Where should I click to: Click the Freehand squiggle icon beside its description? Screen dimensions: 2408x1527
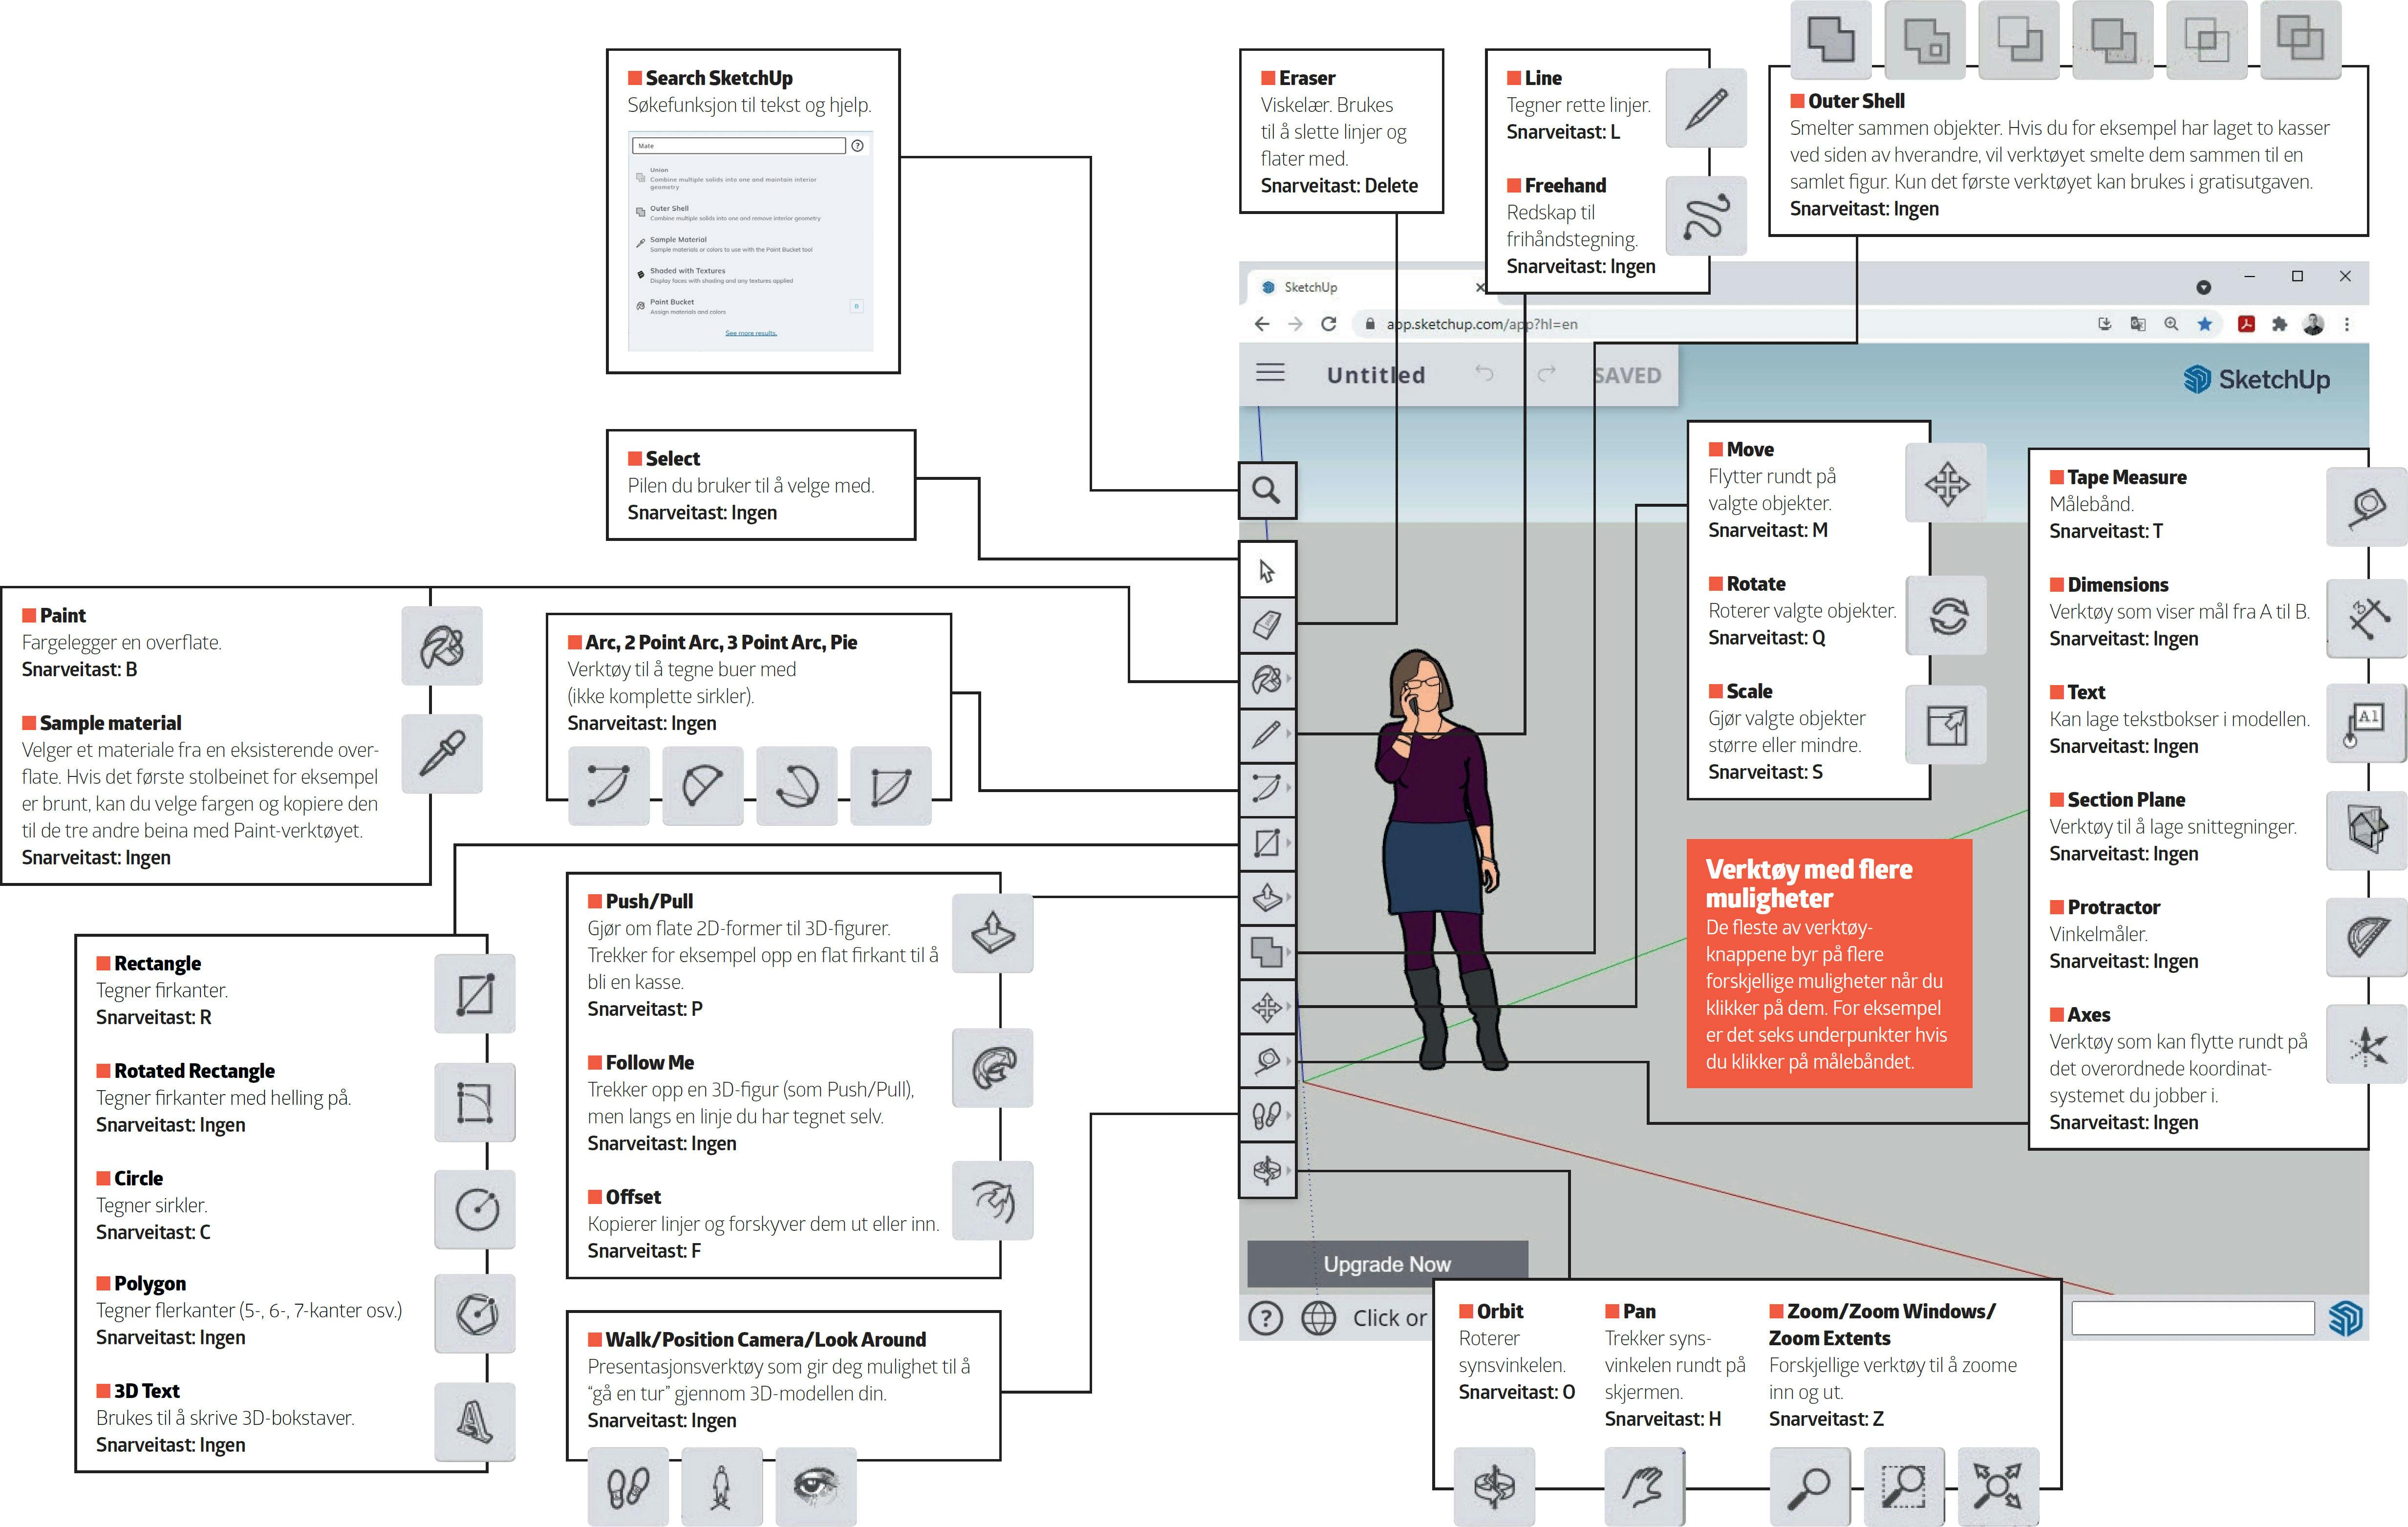1706,216
